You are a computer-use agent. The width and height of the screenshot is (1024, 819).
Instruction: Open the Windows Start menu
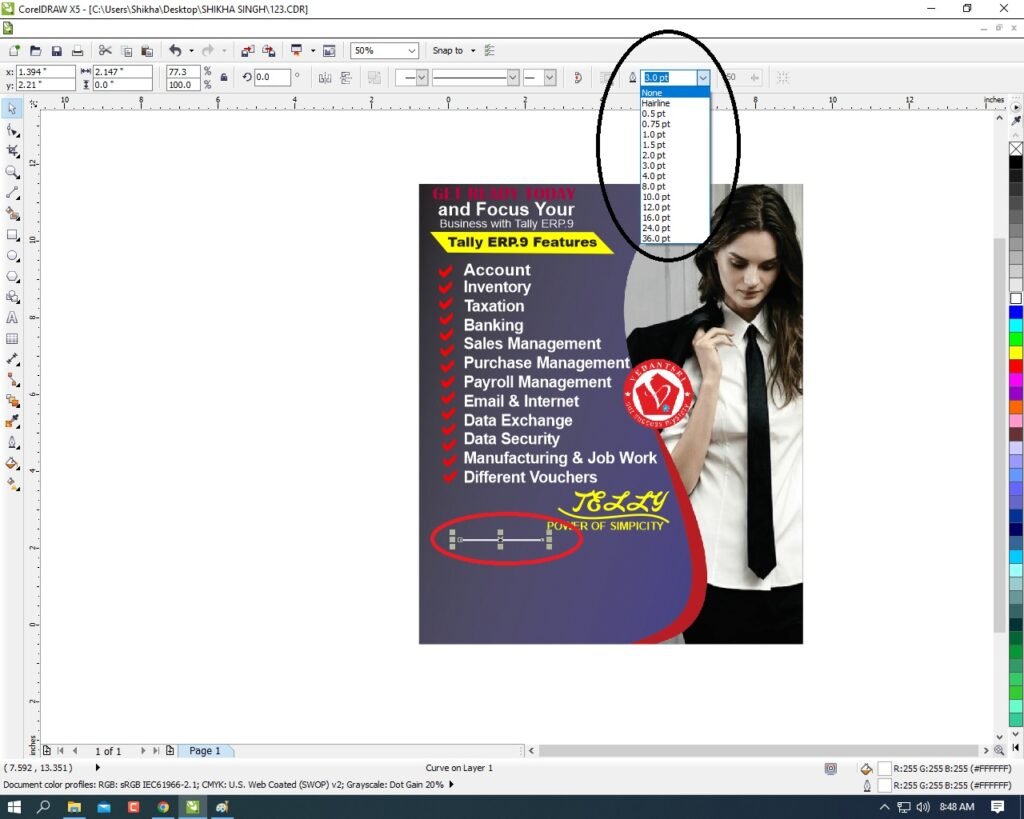[14, 807]
